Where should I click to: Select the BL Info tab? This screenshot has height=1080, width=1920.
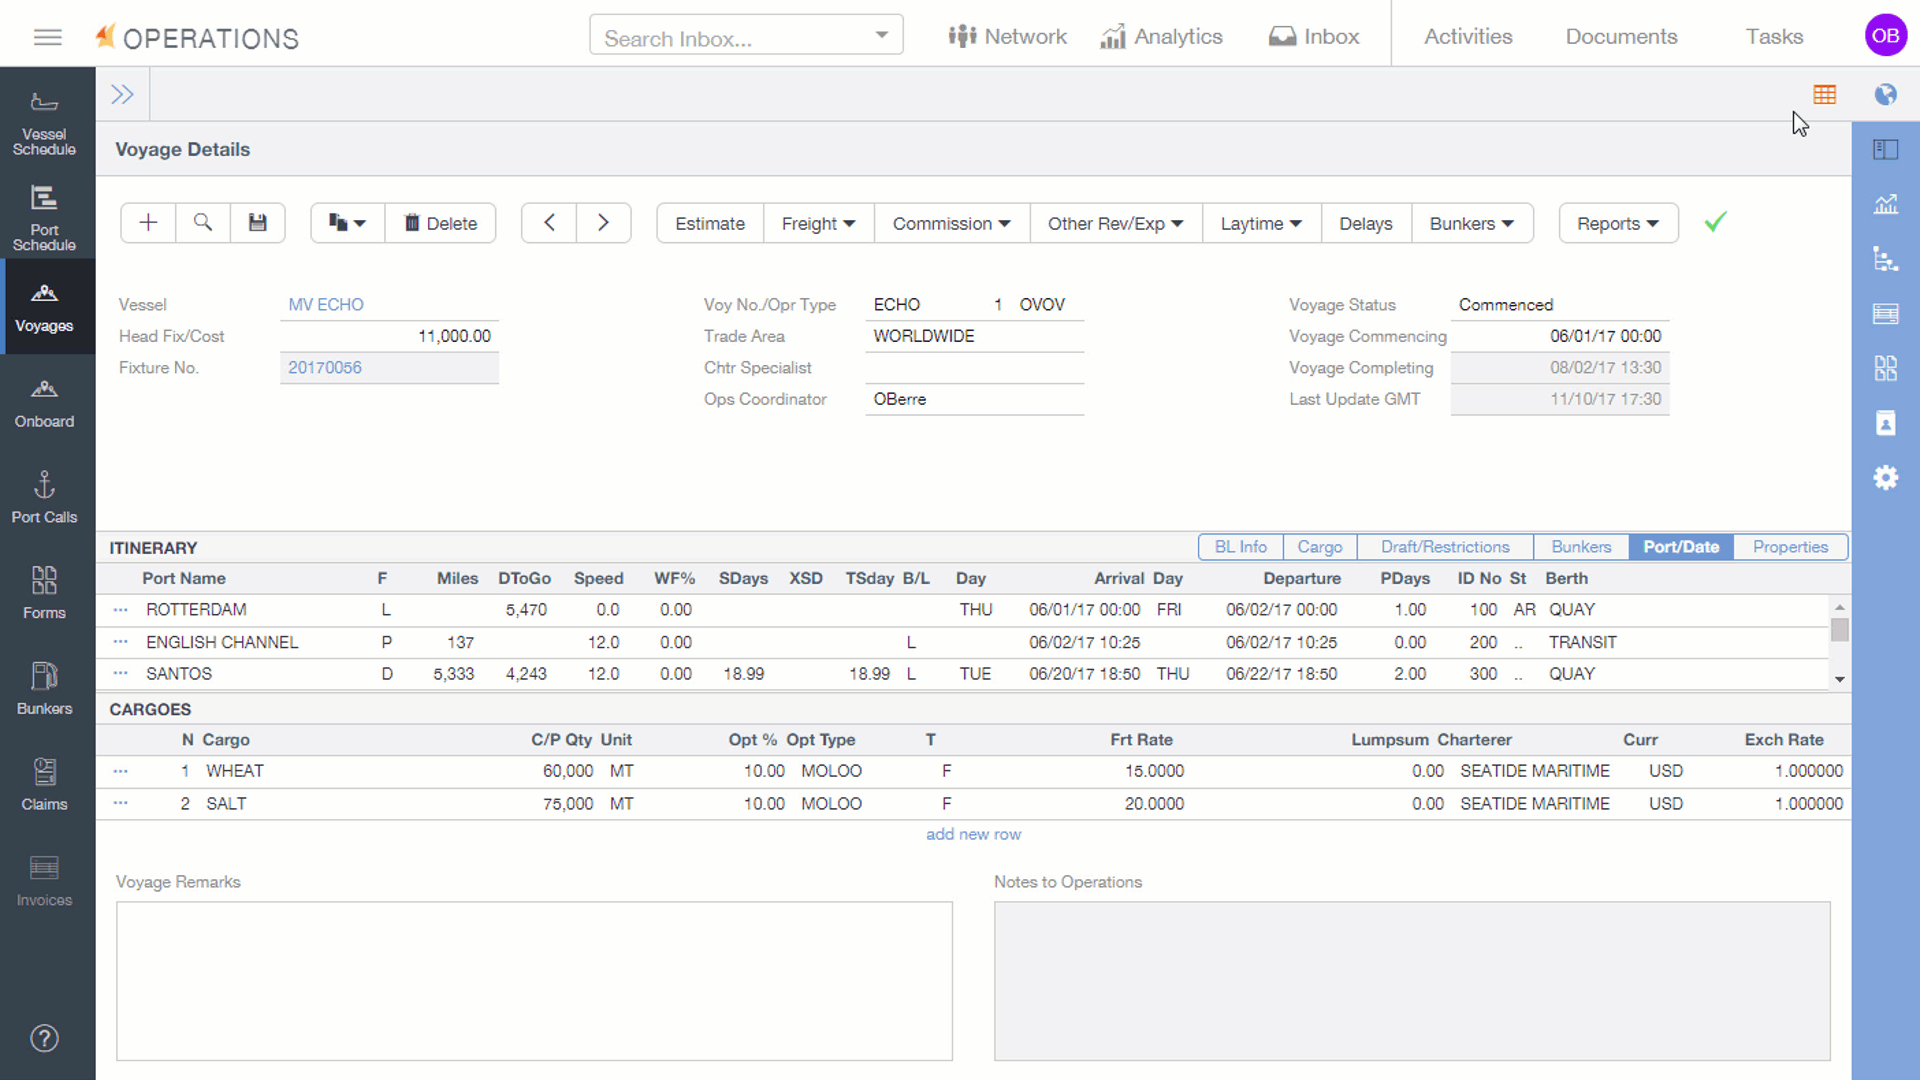click(1240, 547)
